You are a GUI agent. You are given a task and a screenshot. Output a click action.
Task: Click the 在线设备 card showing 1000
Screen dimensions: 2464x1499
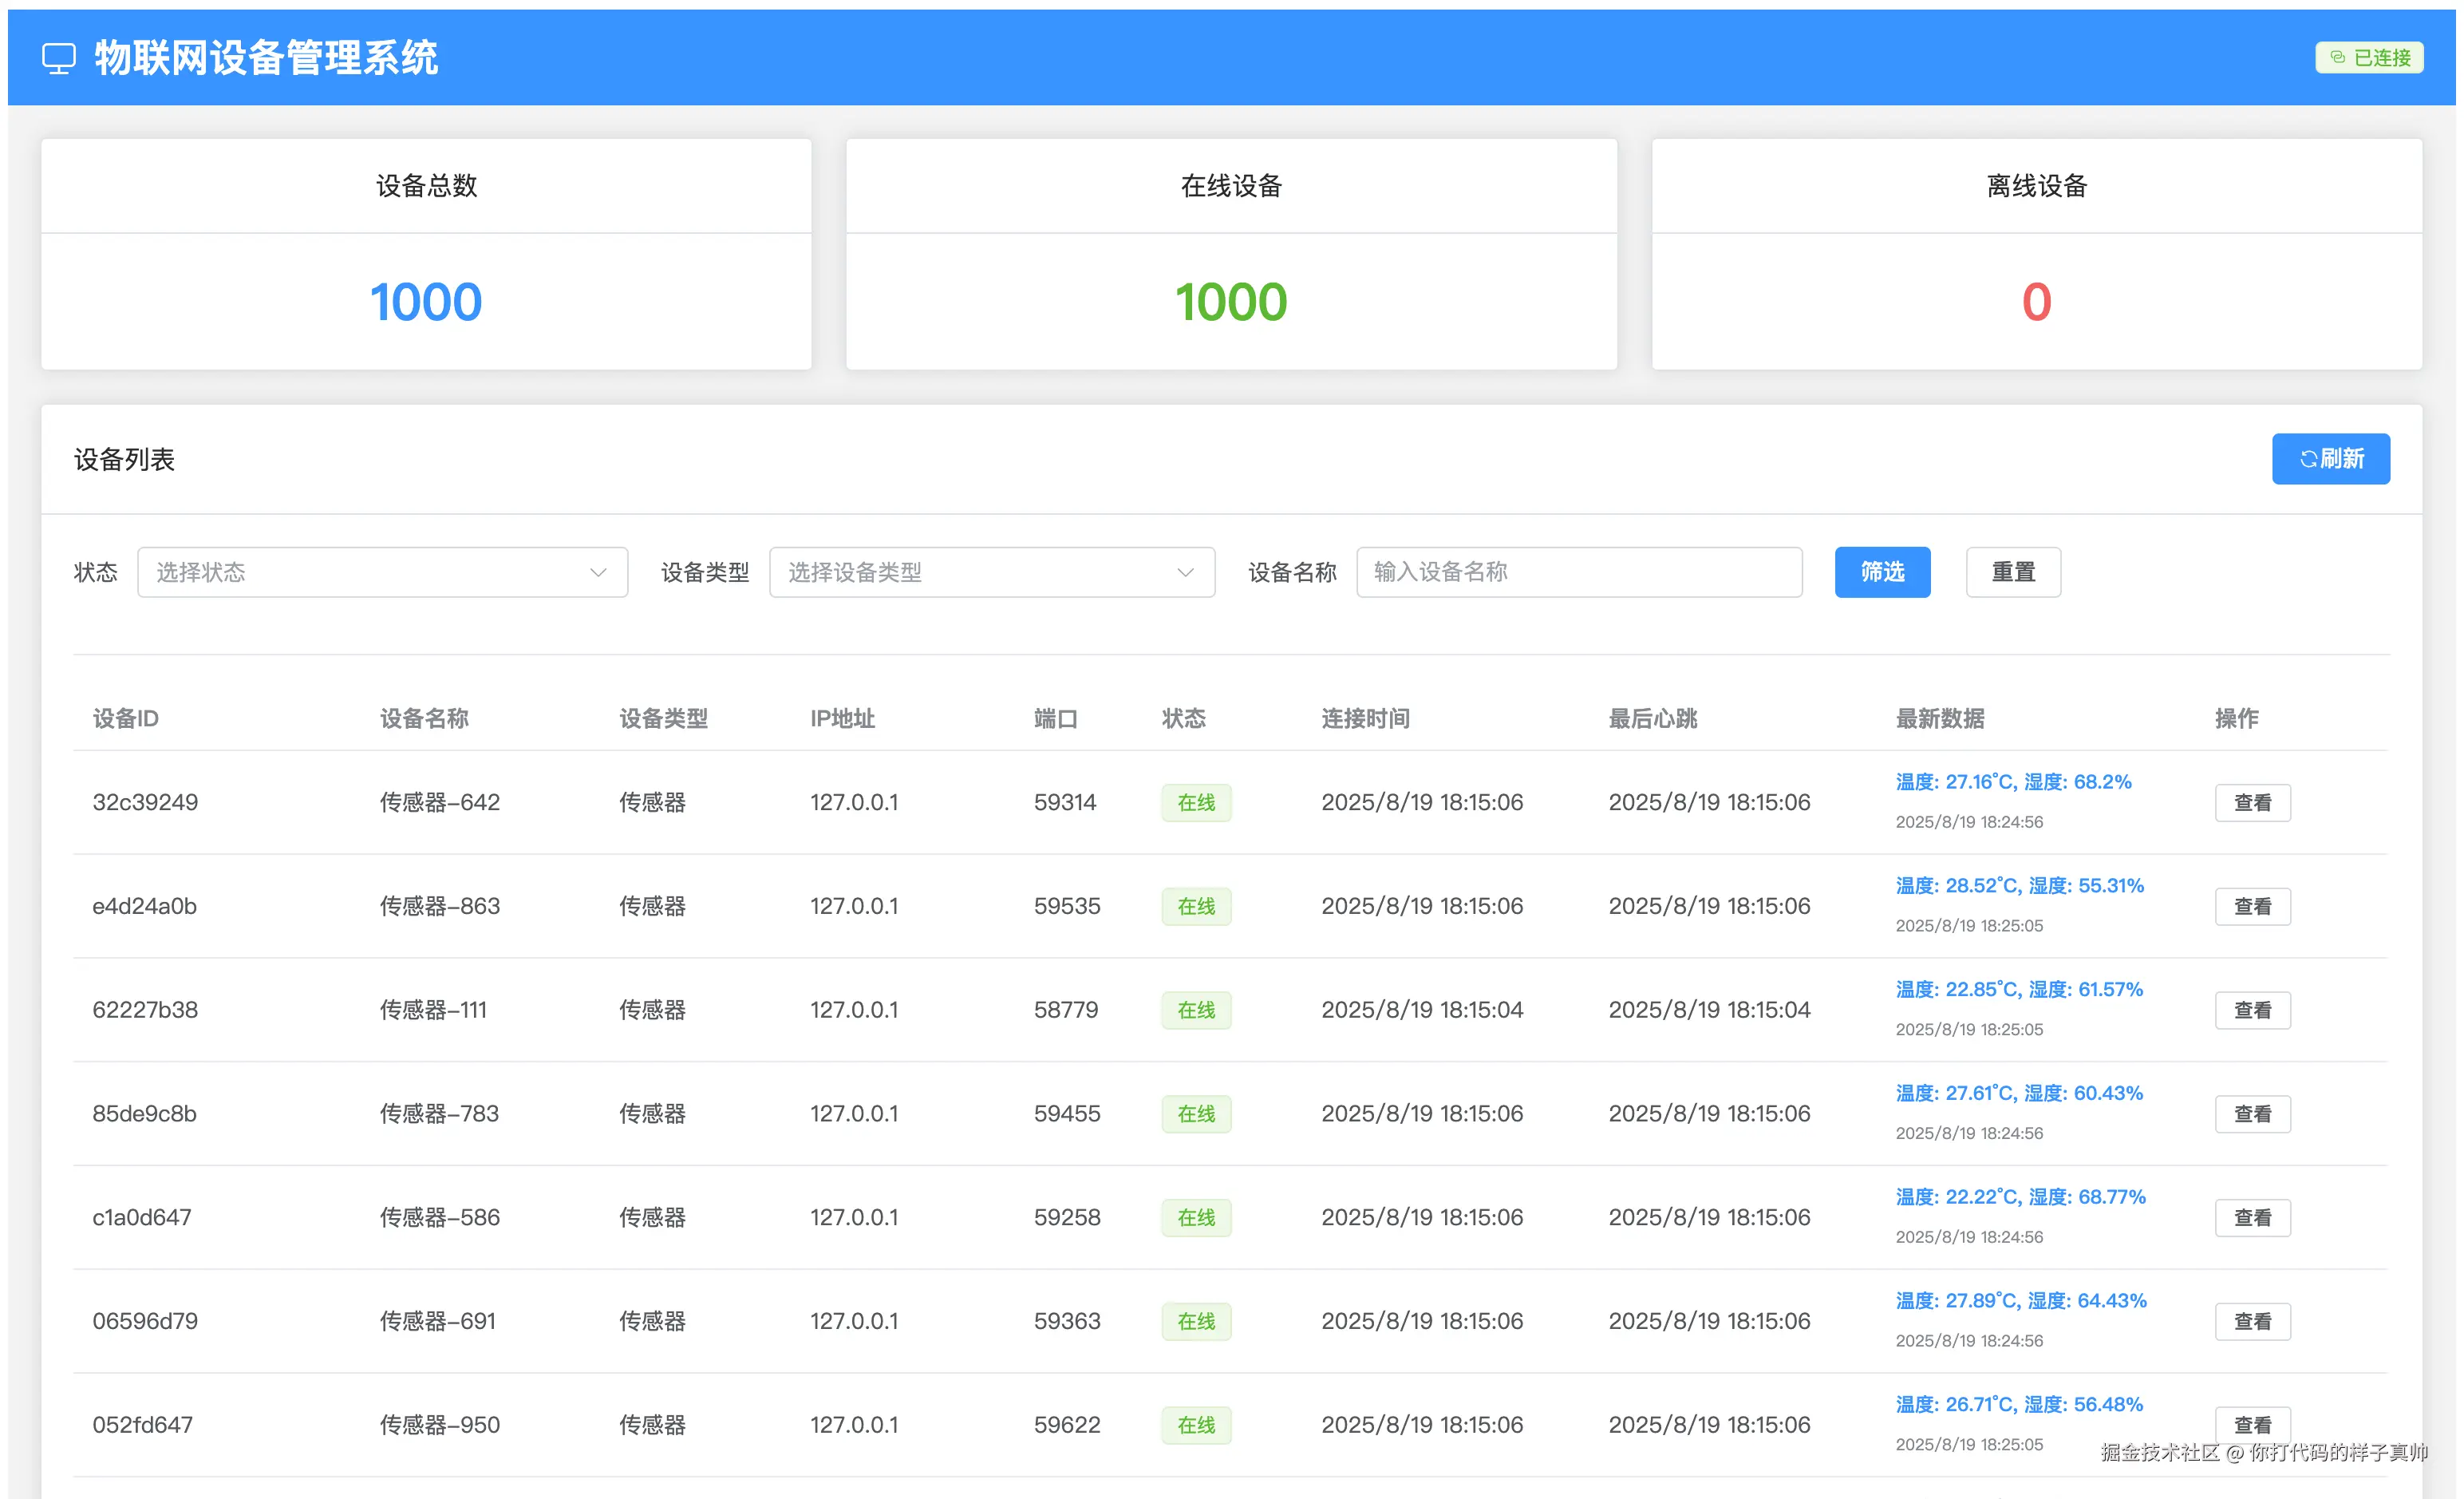[1231, 254]
